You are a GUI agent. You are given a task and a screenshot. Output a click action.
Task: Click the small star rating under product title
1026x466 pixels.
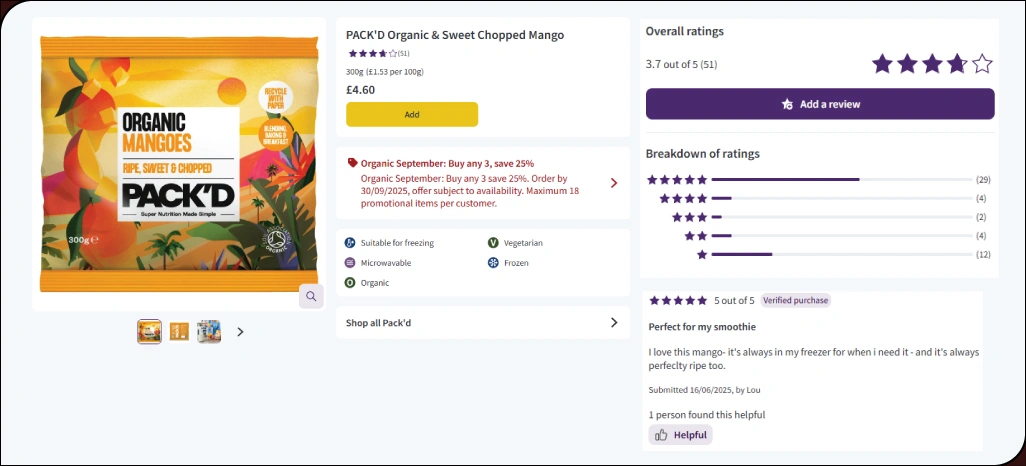click(372, 54)
